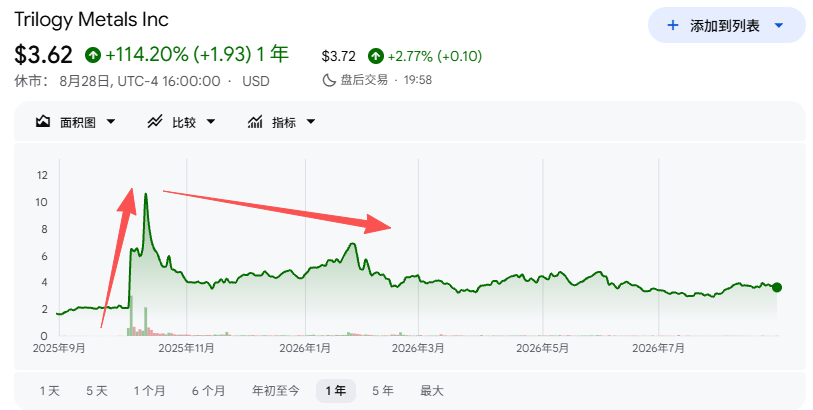Click the tallest green volume bar
This screenshot has height=410, width=813.
click(x=131, y=316)
